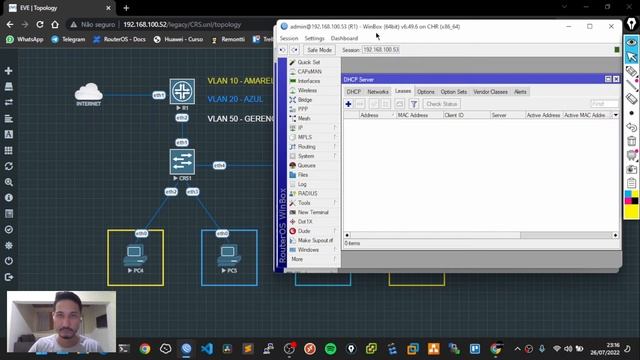The width and height of the screenshot is (640, 360).
Task: Click the R1 router node in topology
Action: point(182,91)
